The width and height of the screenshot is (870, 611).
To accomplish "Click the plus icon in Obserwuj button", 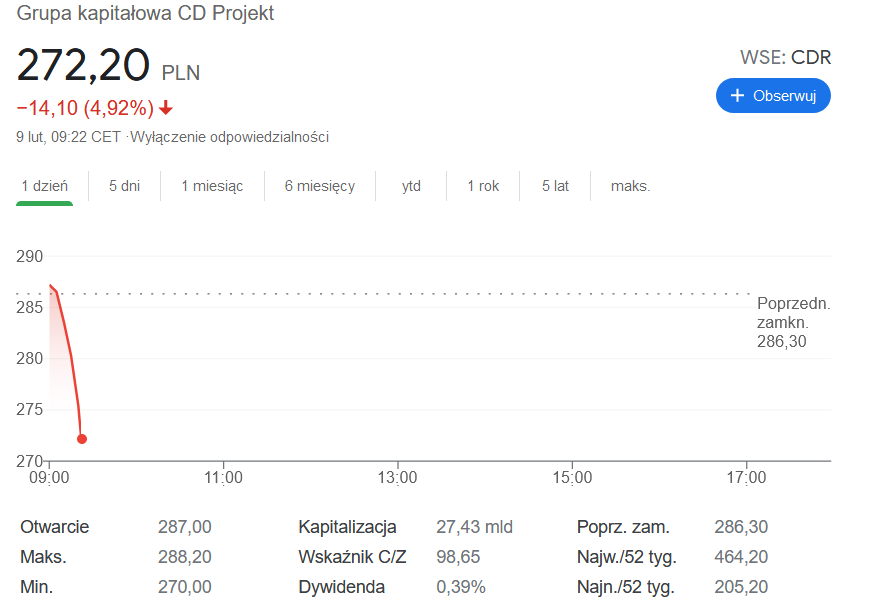I will coord(737,95).
